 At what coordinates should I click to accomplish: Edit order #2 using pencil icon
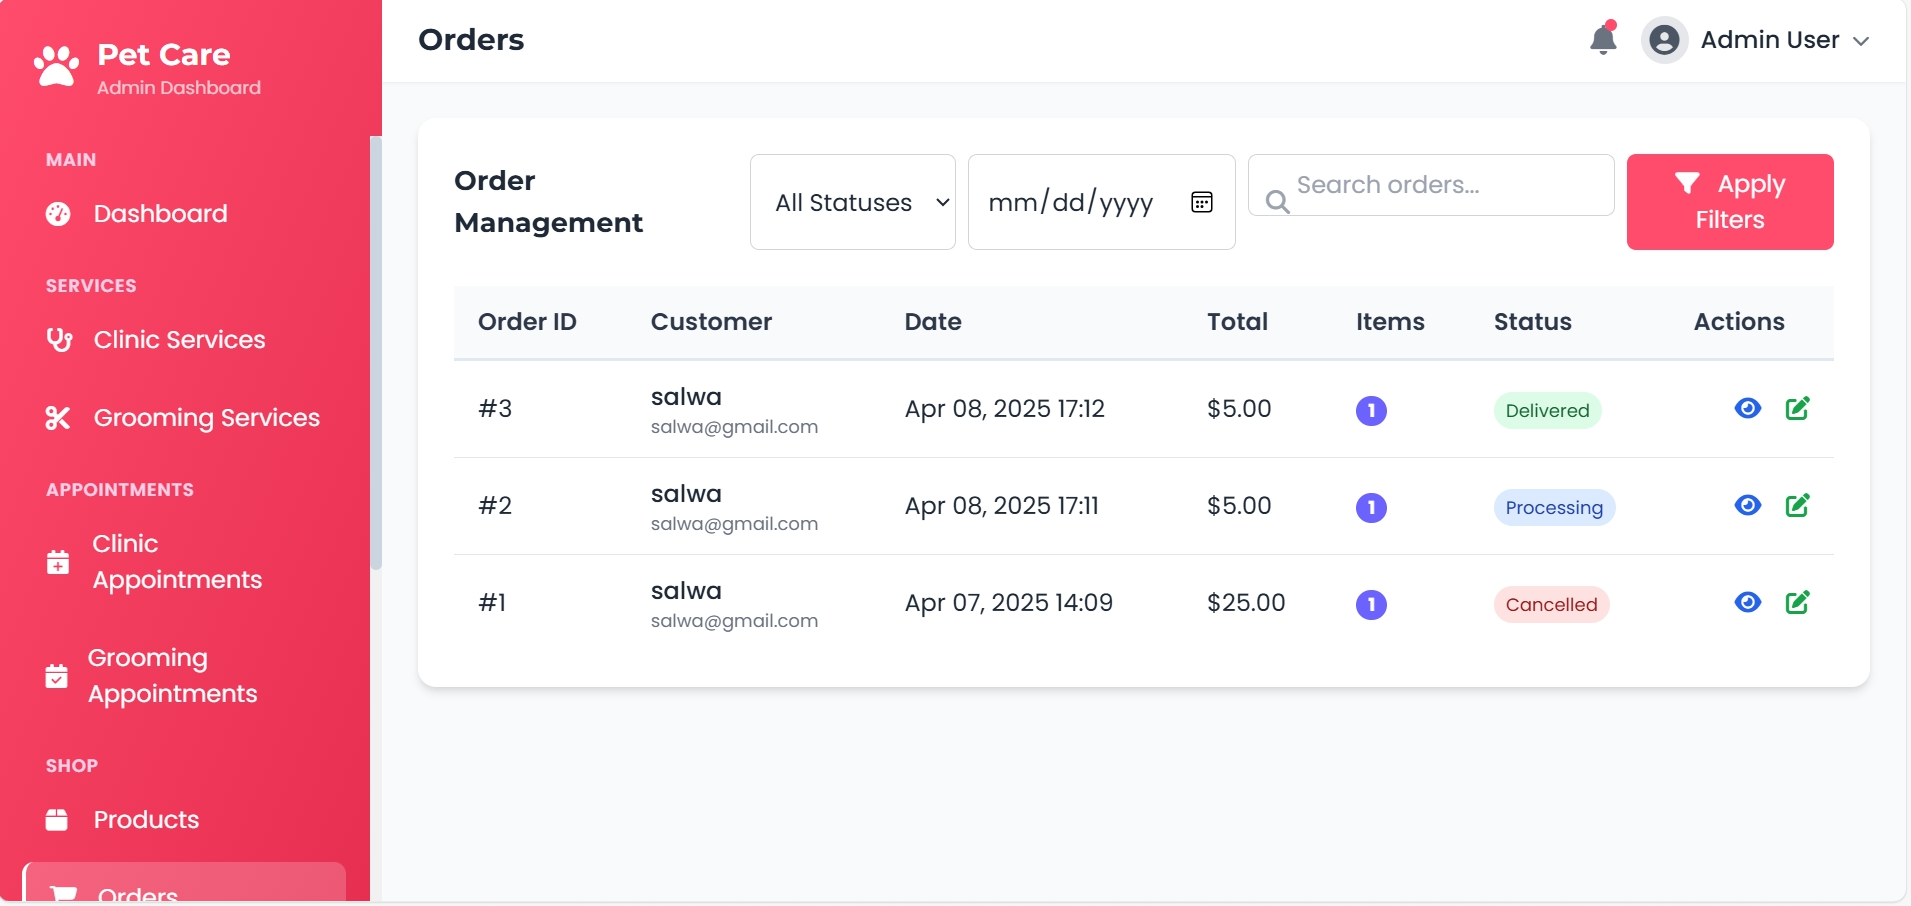coord(1797,505)
